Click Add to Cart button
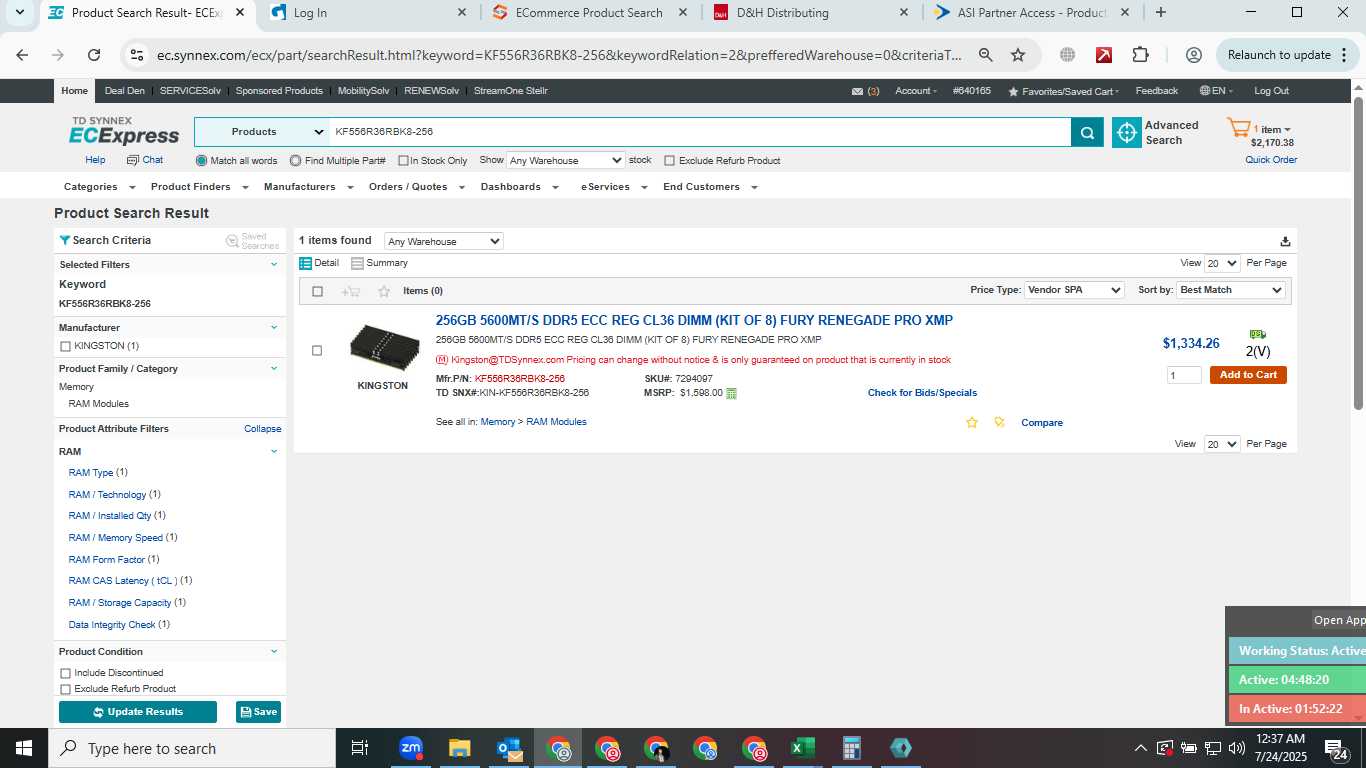Screen dimensions: 1366x768 tap(1248, 375)
